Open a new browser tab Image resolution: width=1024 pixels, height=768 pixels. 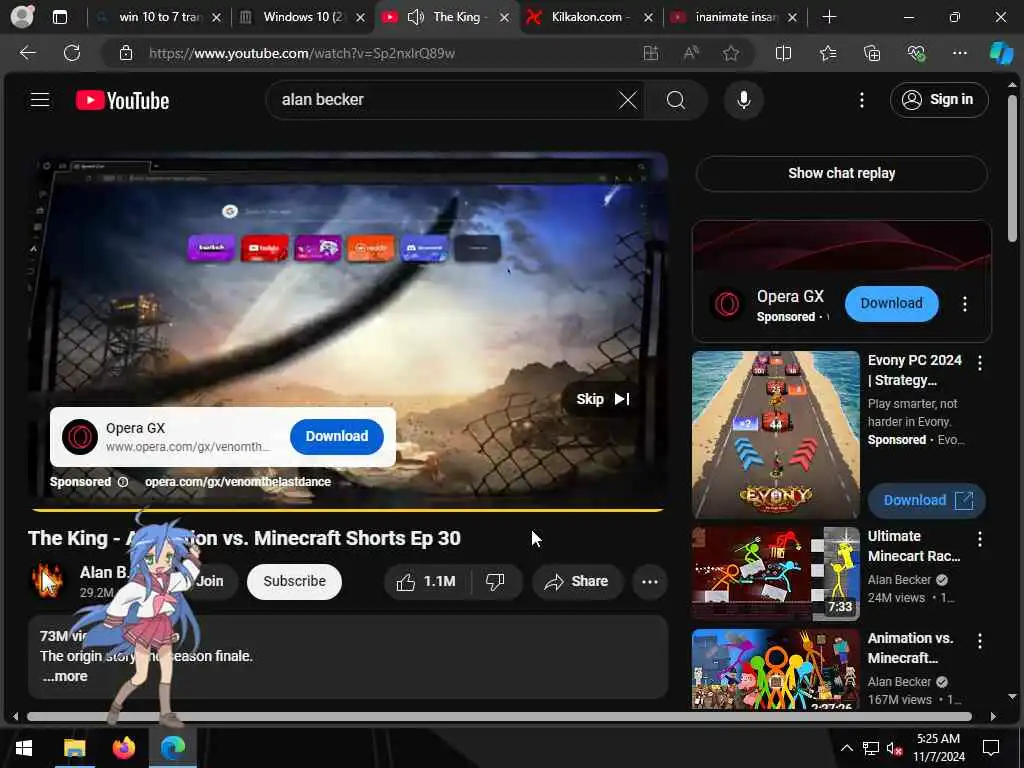829,17
